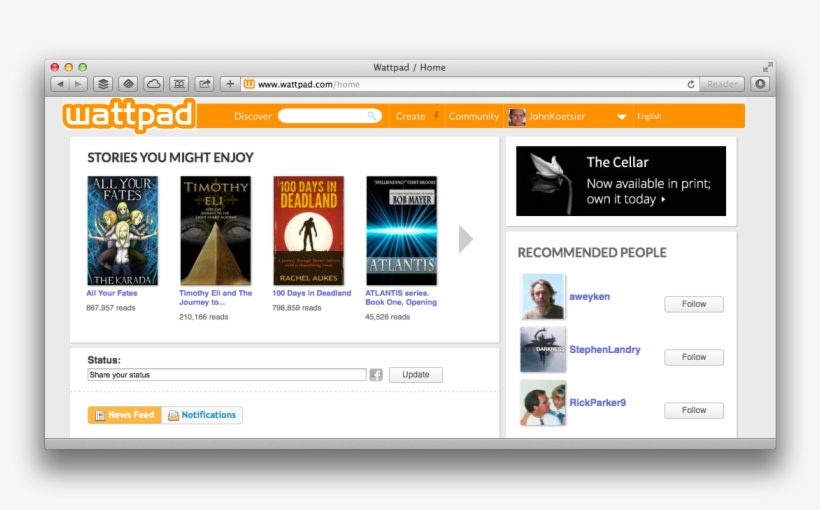Click the Wattpad logo
The width and height of the screenshot is (820, 510).
[129, 115]
